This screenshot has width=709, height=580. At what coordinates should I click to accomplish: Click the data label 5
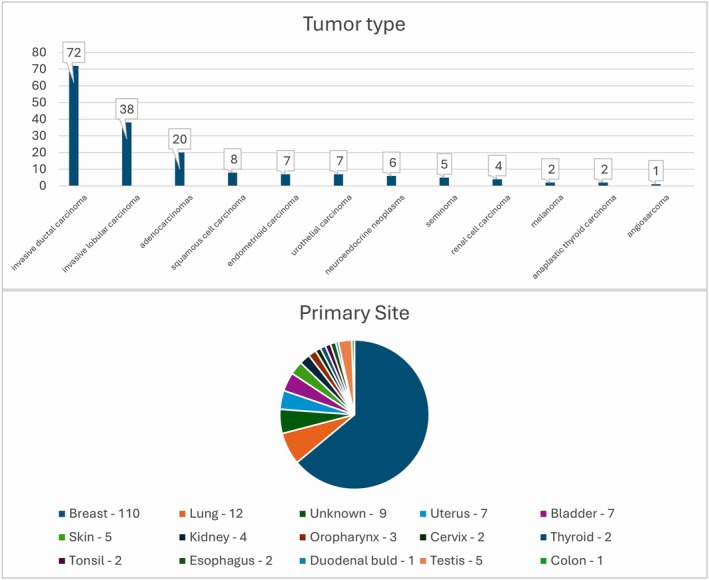tap(444, 165)
